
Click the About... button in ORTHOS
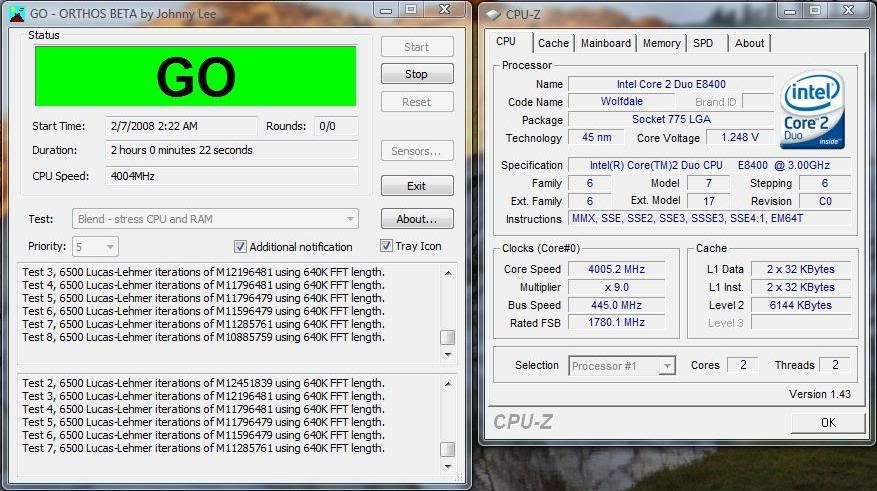click(416, 219)
